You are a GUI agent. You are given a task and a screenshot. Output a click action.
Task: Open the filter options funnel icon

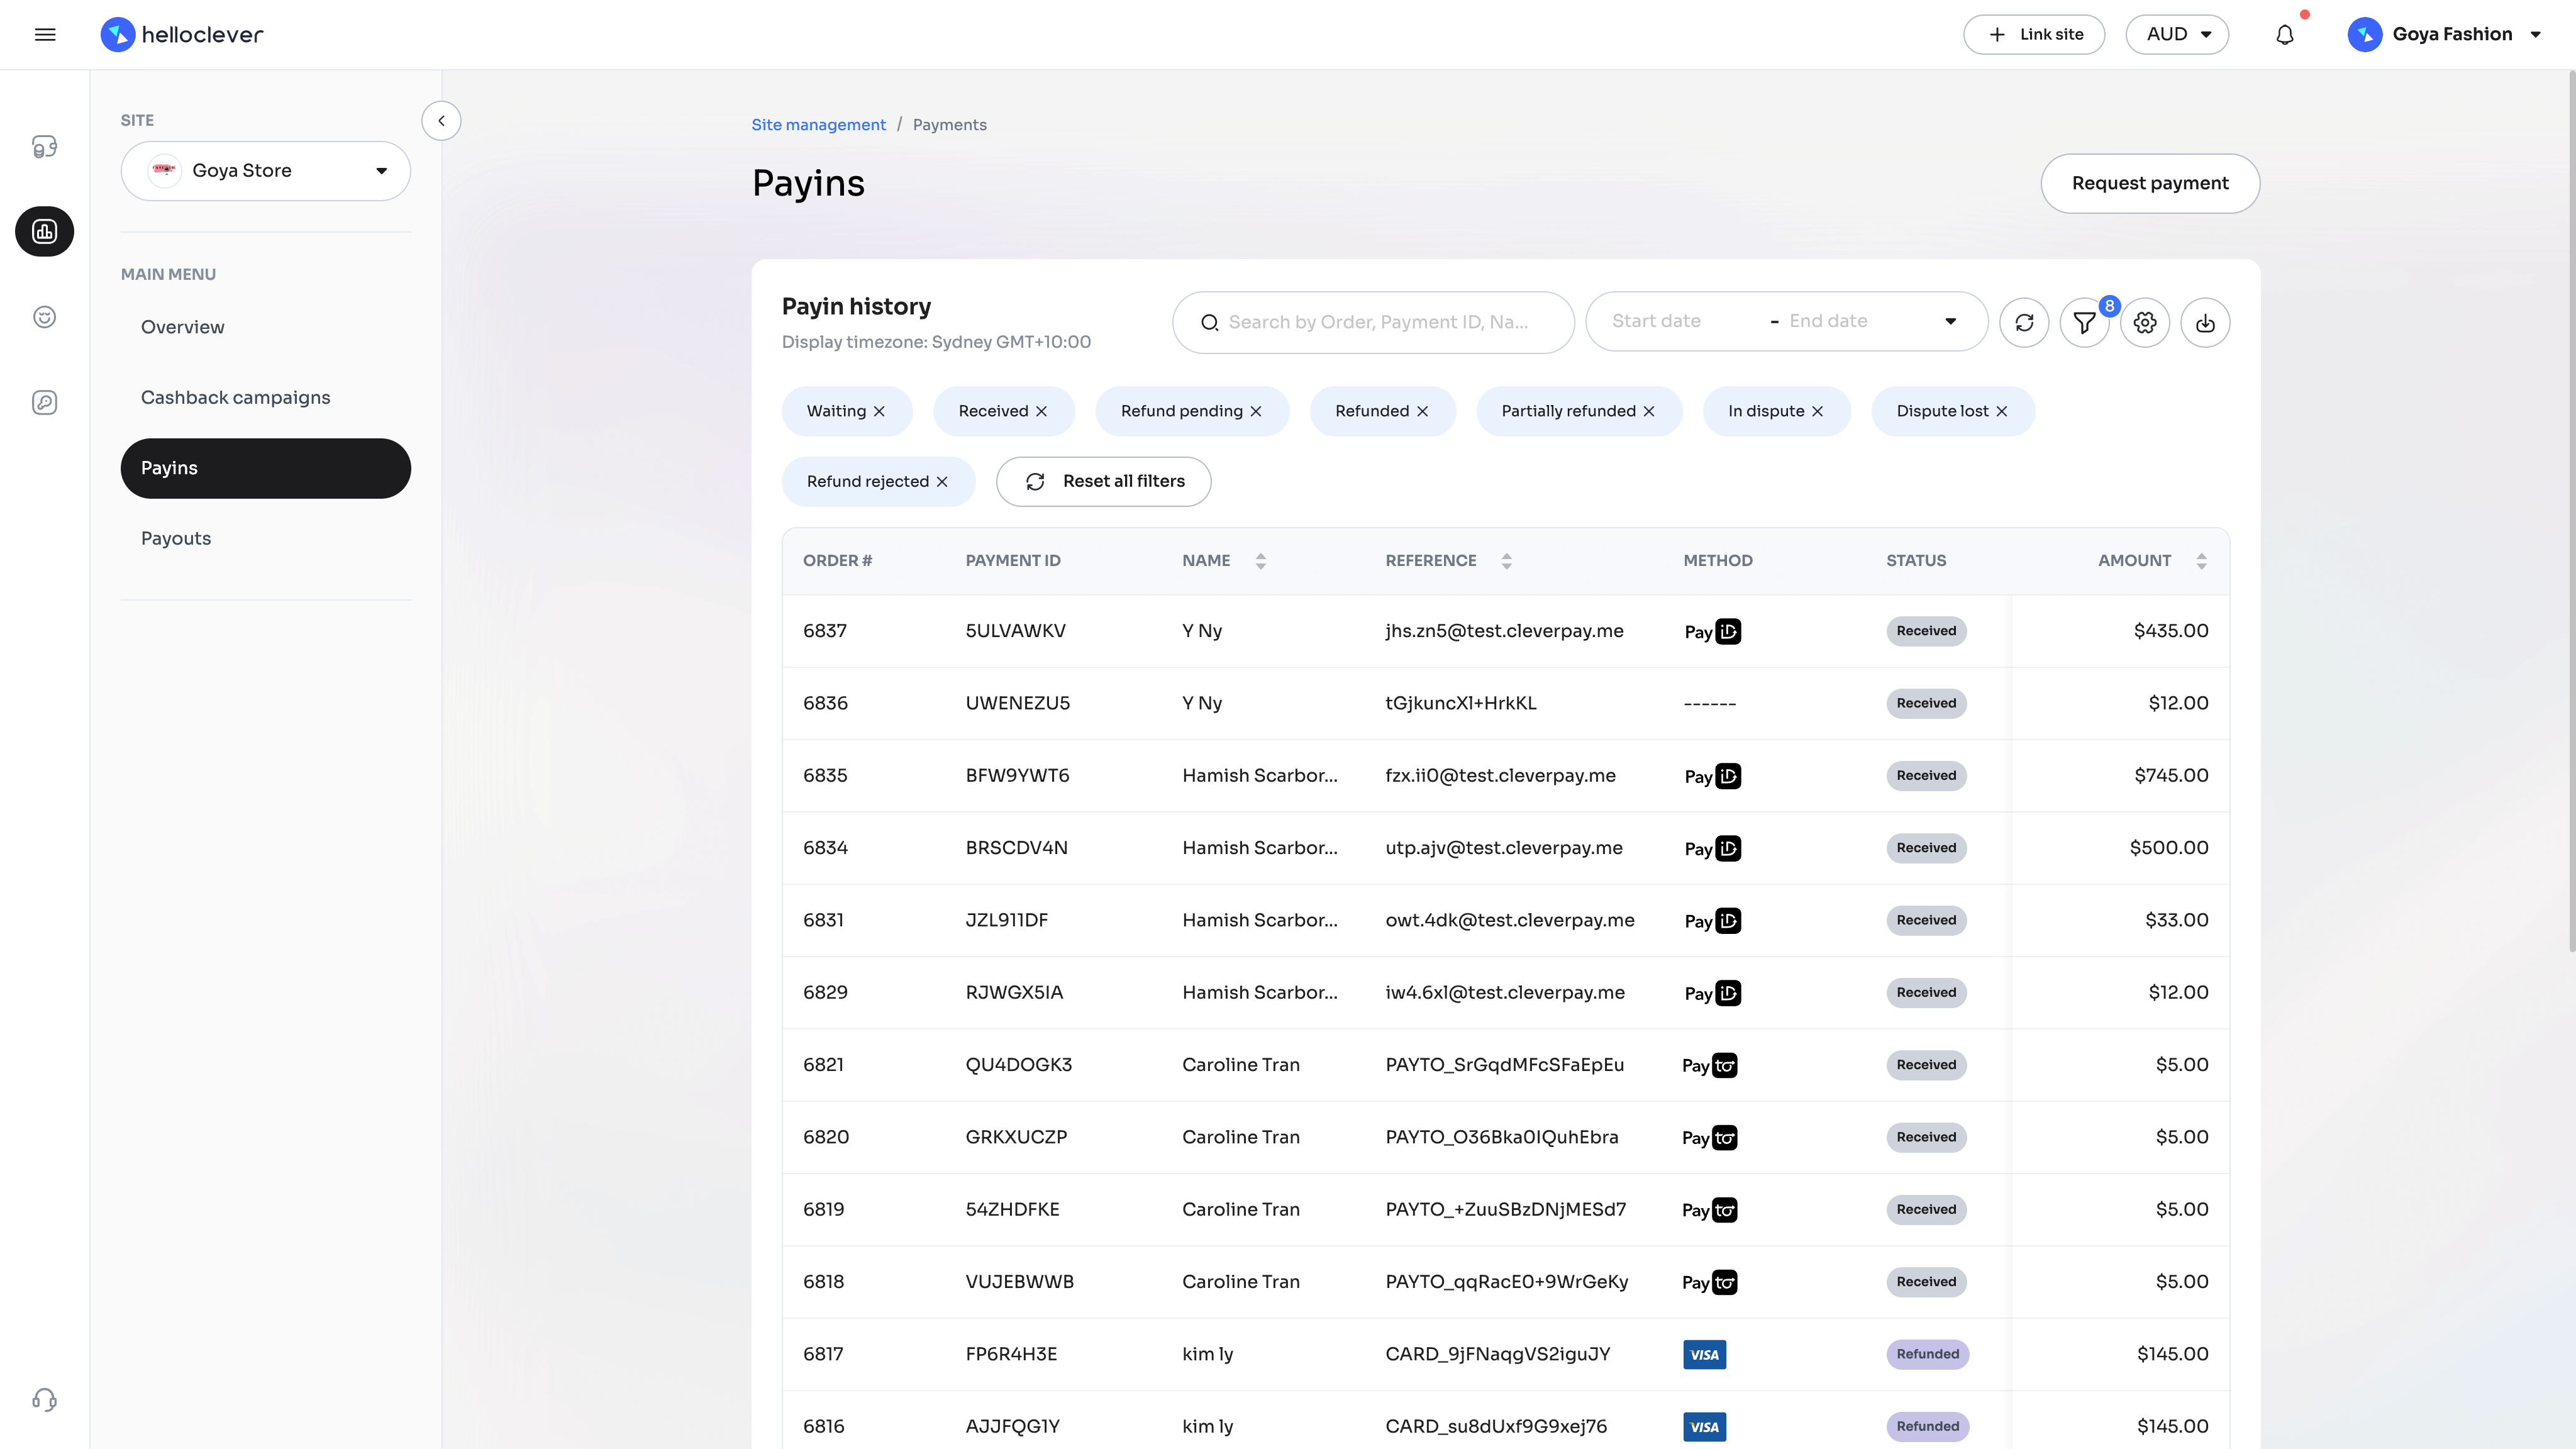pyautogui.click(x=2084, y=323)
